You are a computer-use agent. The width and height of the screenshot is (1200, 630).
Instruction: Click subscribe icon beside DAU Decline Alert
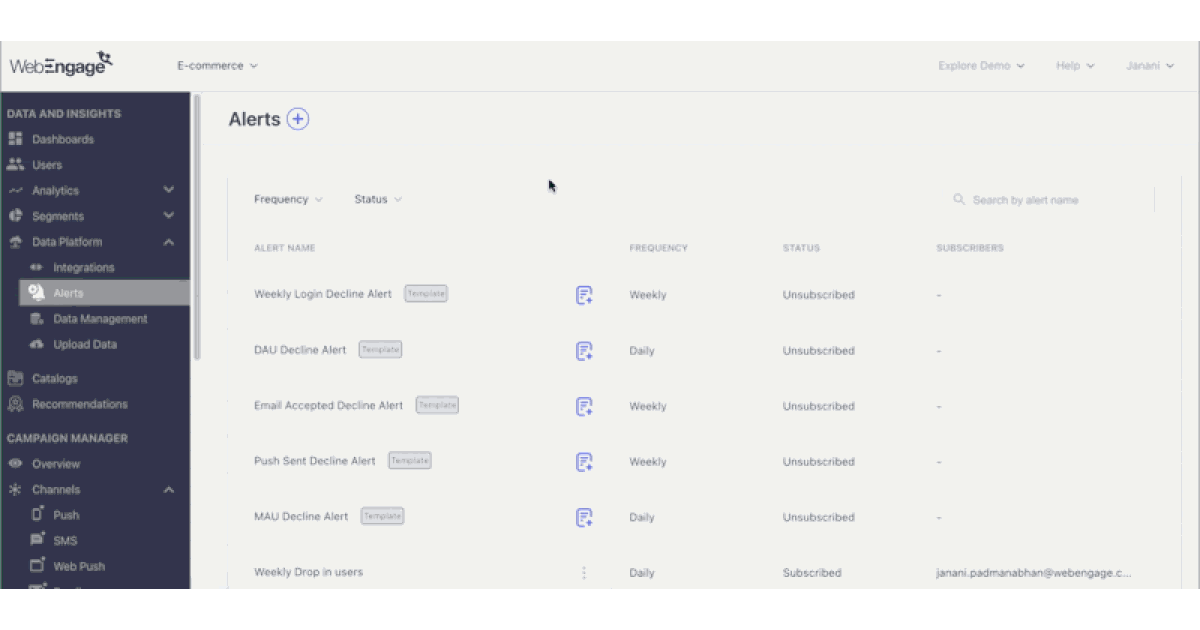pyautogui.click(x=584, y=350)
